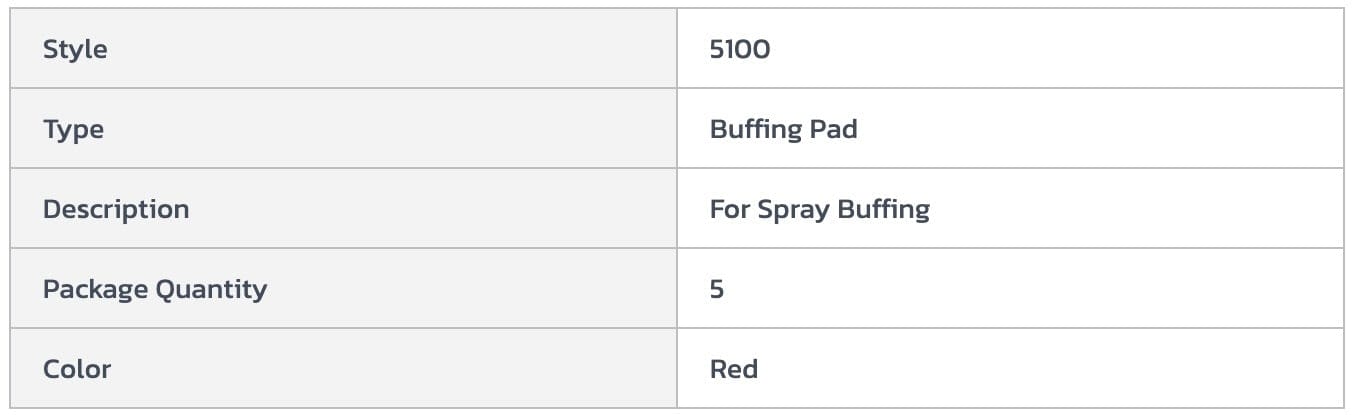Click the word 'Package' in the label column
The width and height of the screenshot is (1352, 415).
(97, 289)
